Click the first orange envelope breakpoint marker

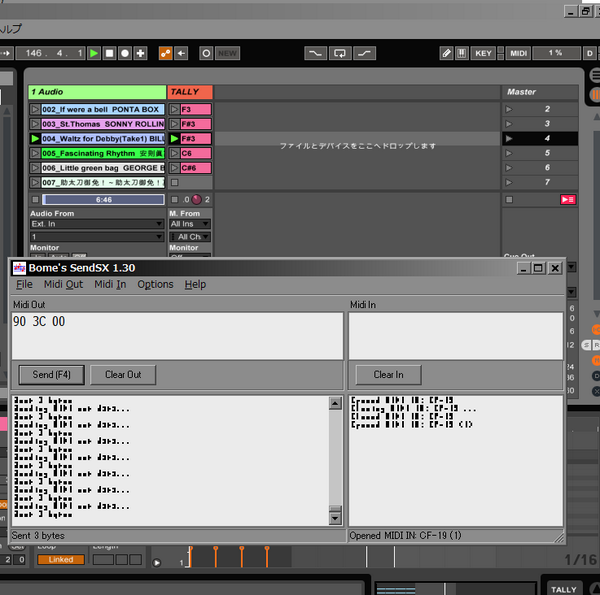191,549
